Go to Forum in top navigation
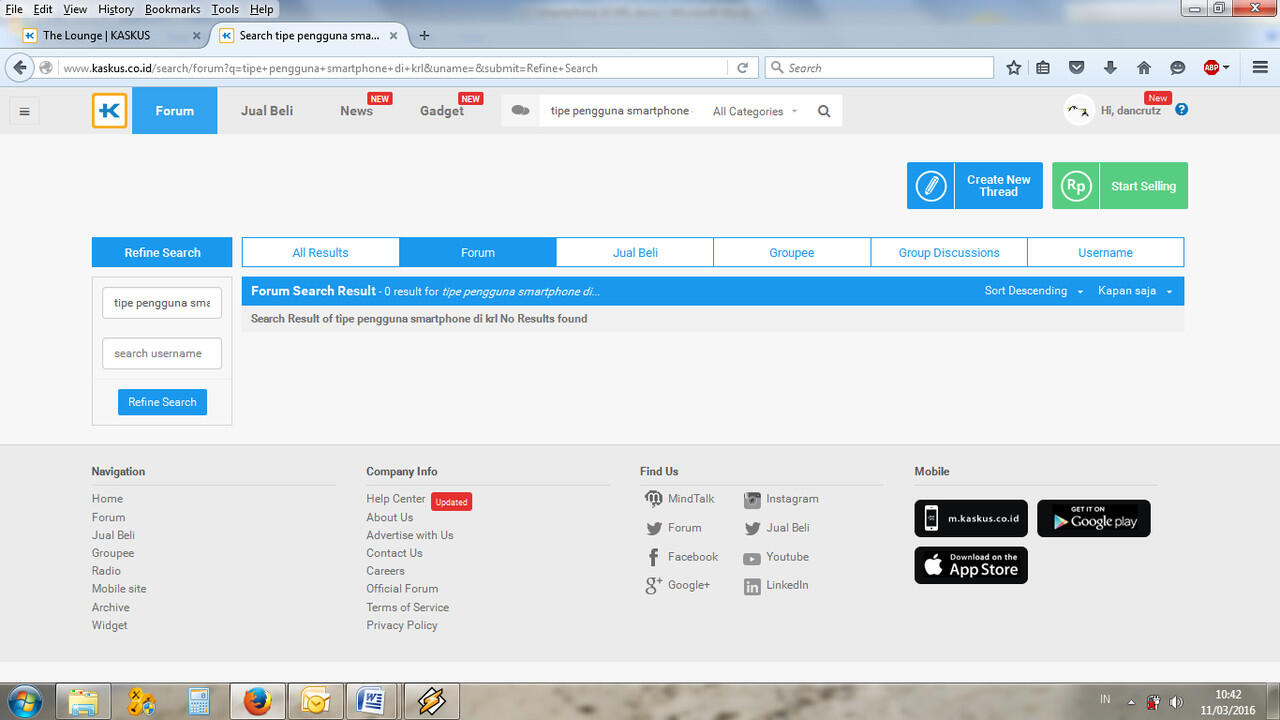The height and width of the screenshot is (720, 1280). 174,111
